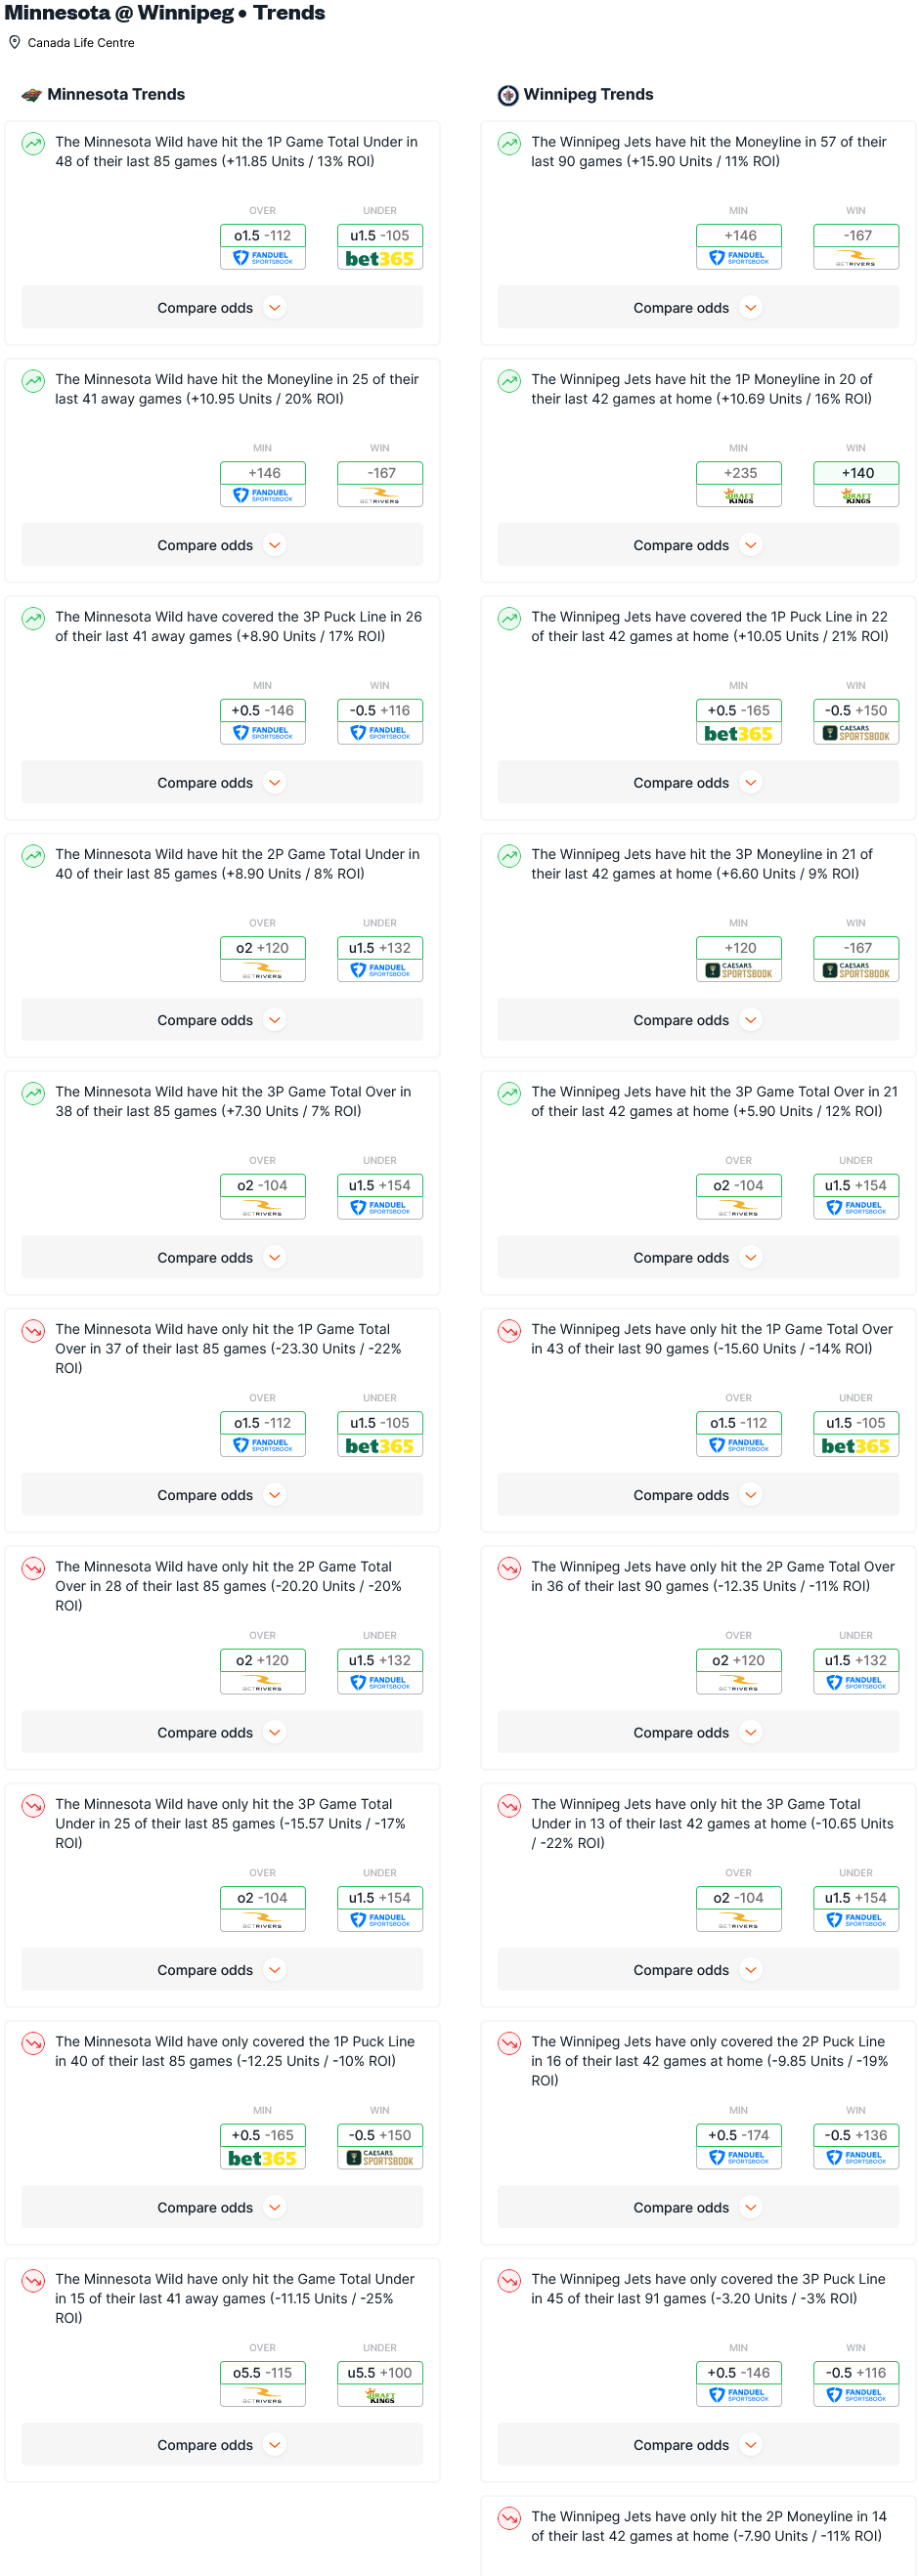
Task: Select the +140 WIN odds for Jets 1P Moneyline
Action: click(x=856, y=473)
